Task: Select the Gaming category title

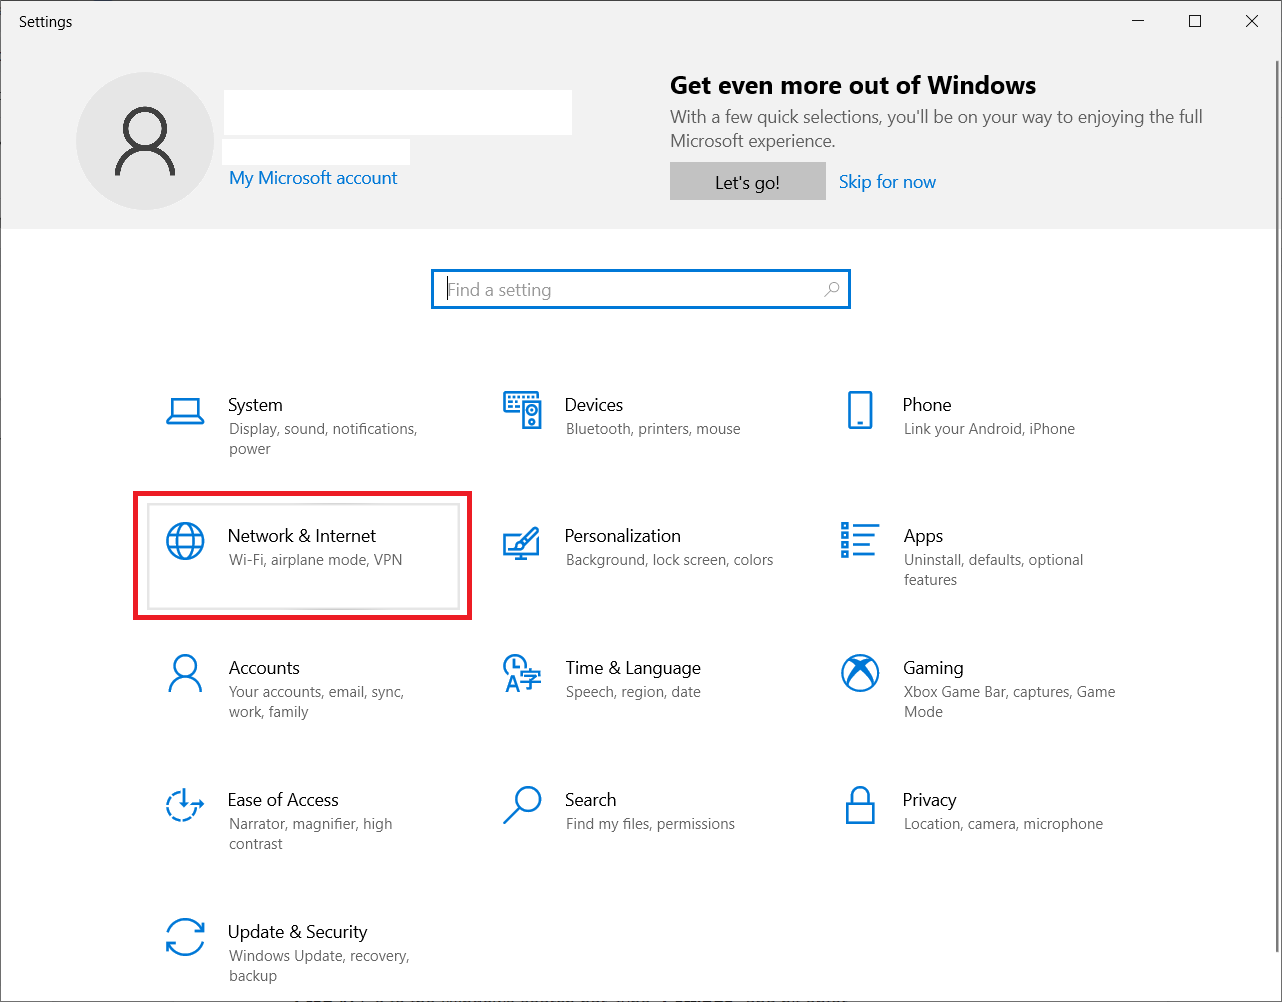Action: pos(934,668)
